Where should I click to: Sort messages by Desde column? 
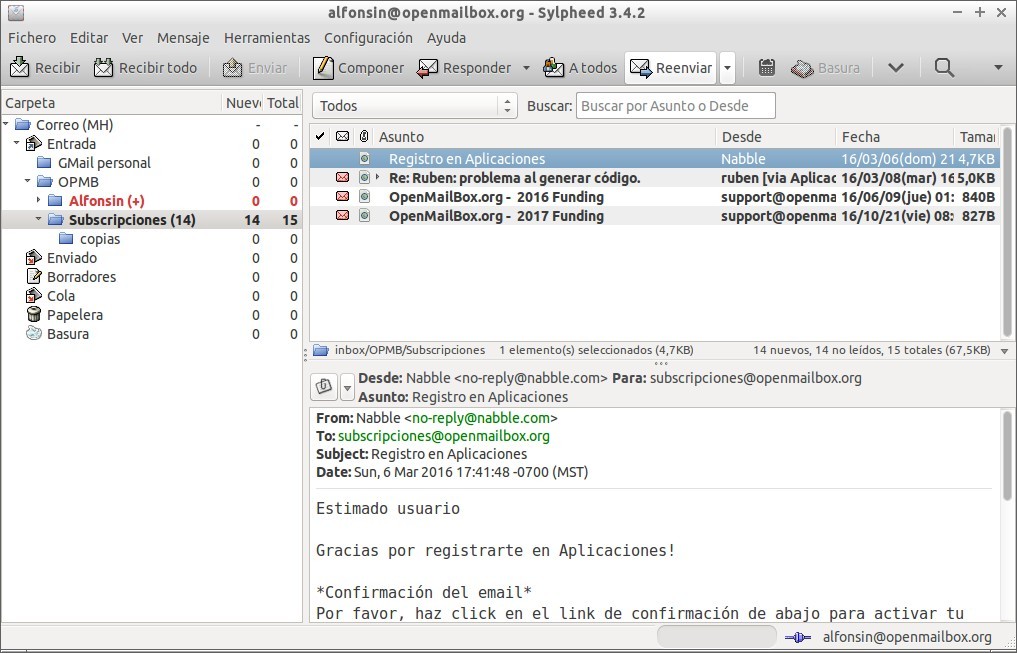776,137
